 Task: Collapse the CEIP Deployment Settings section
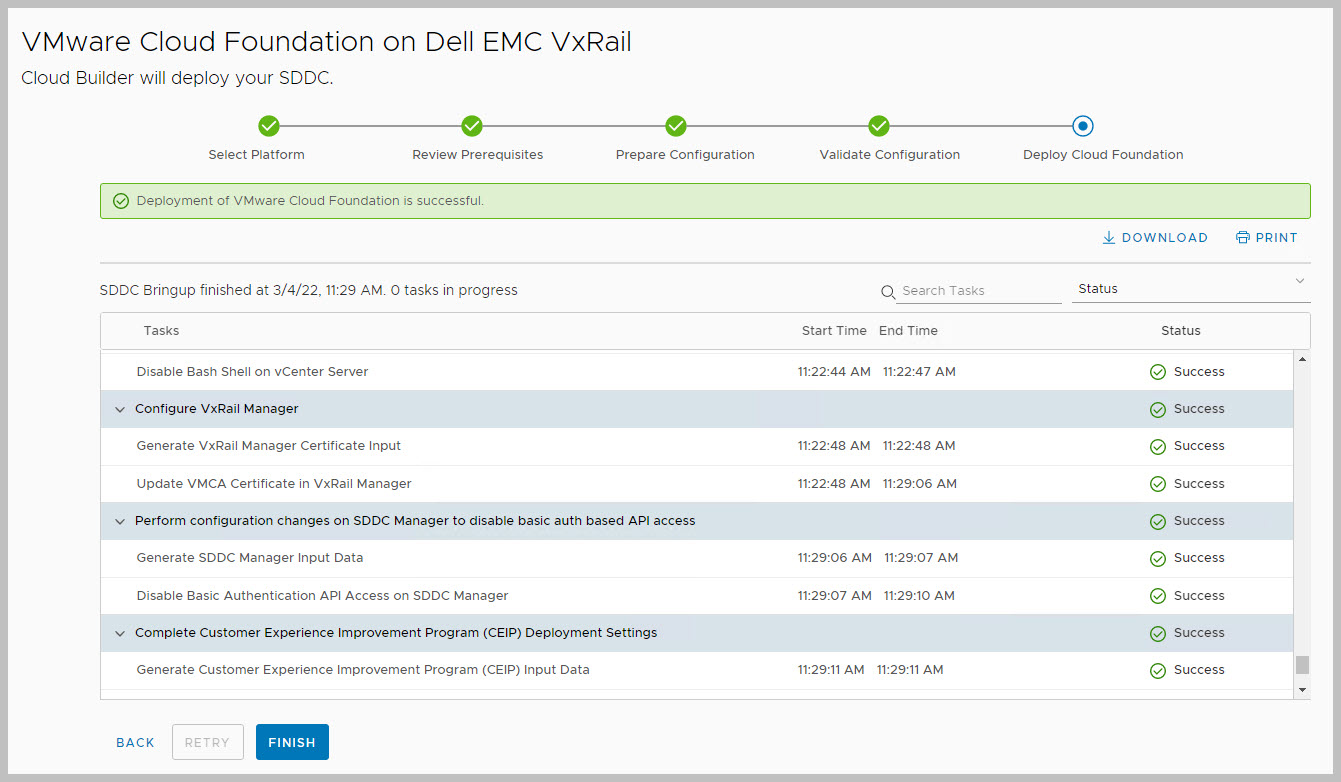pyautogui.click(x=120, y=633)
